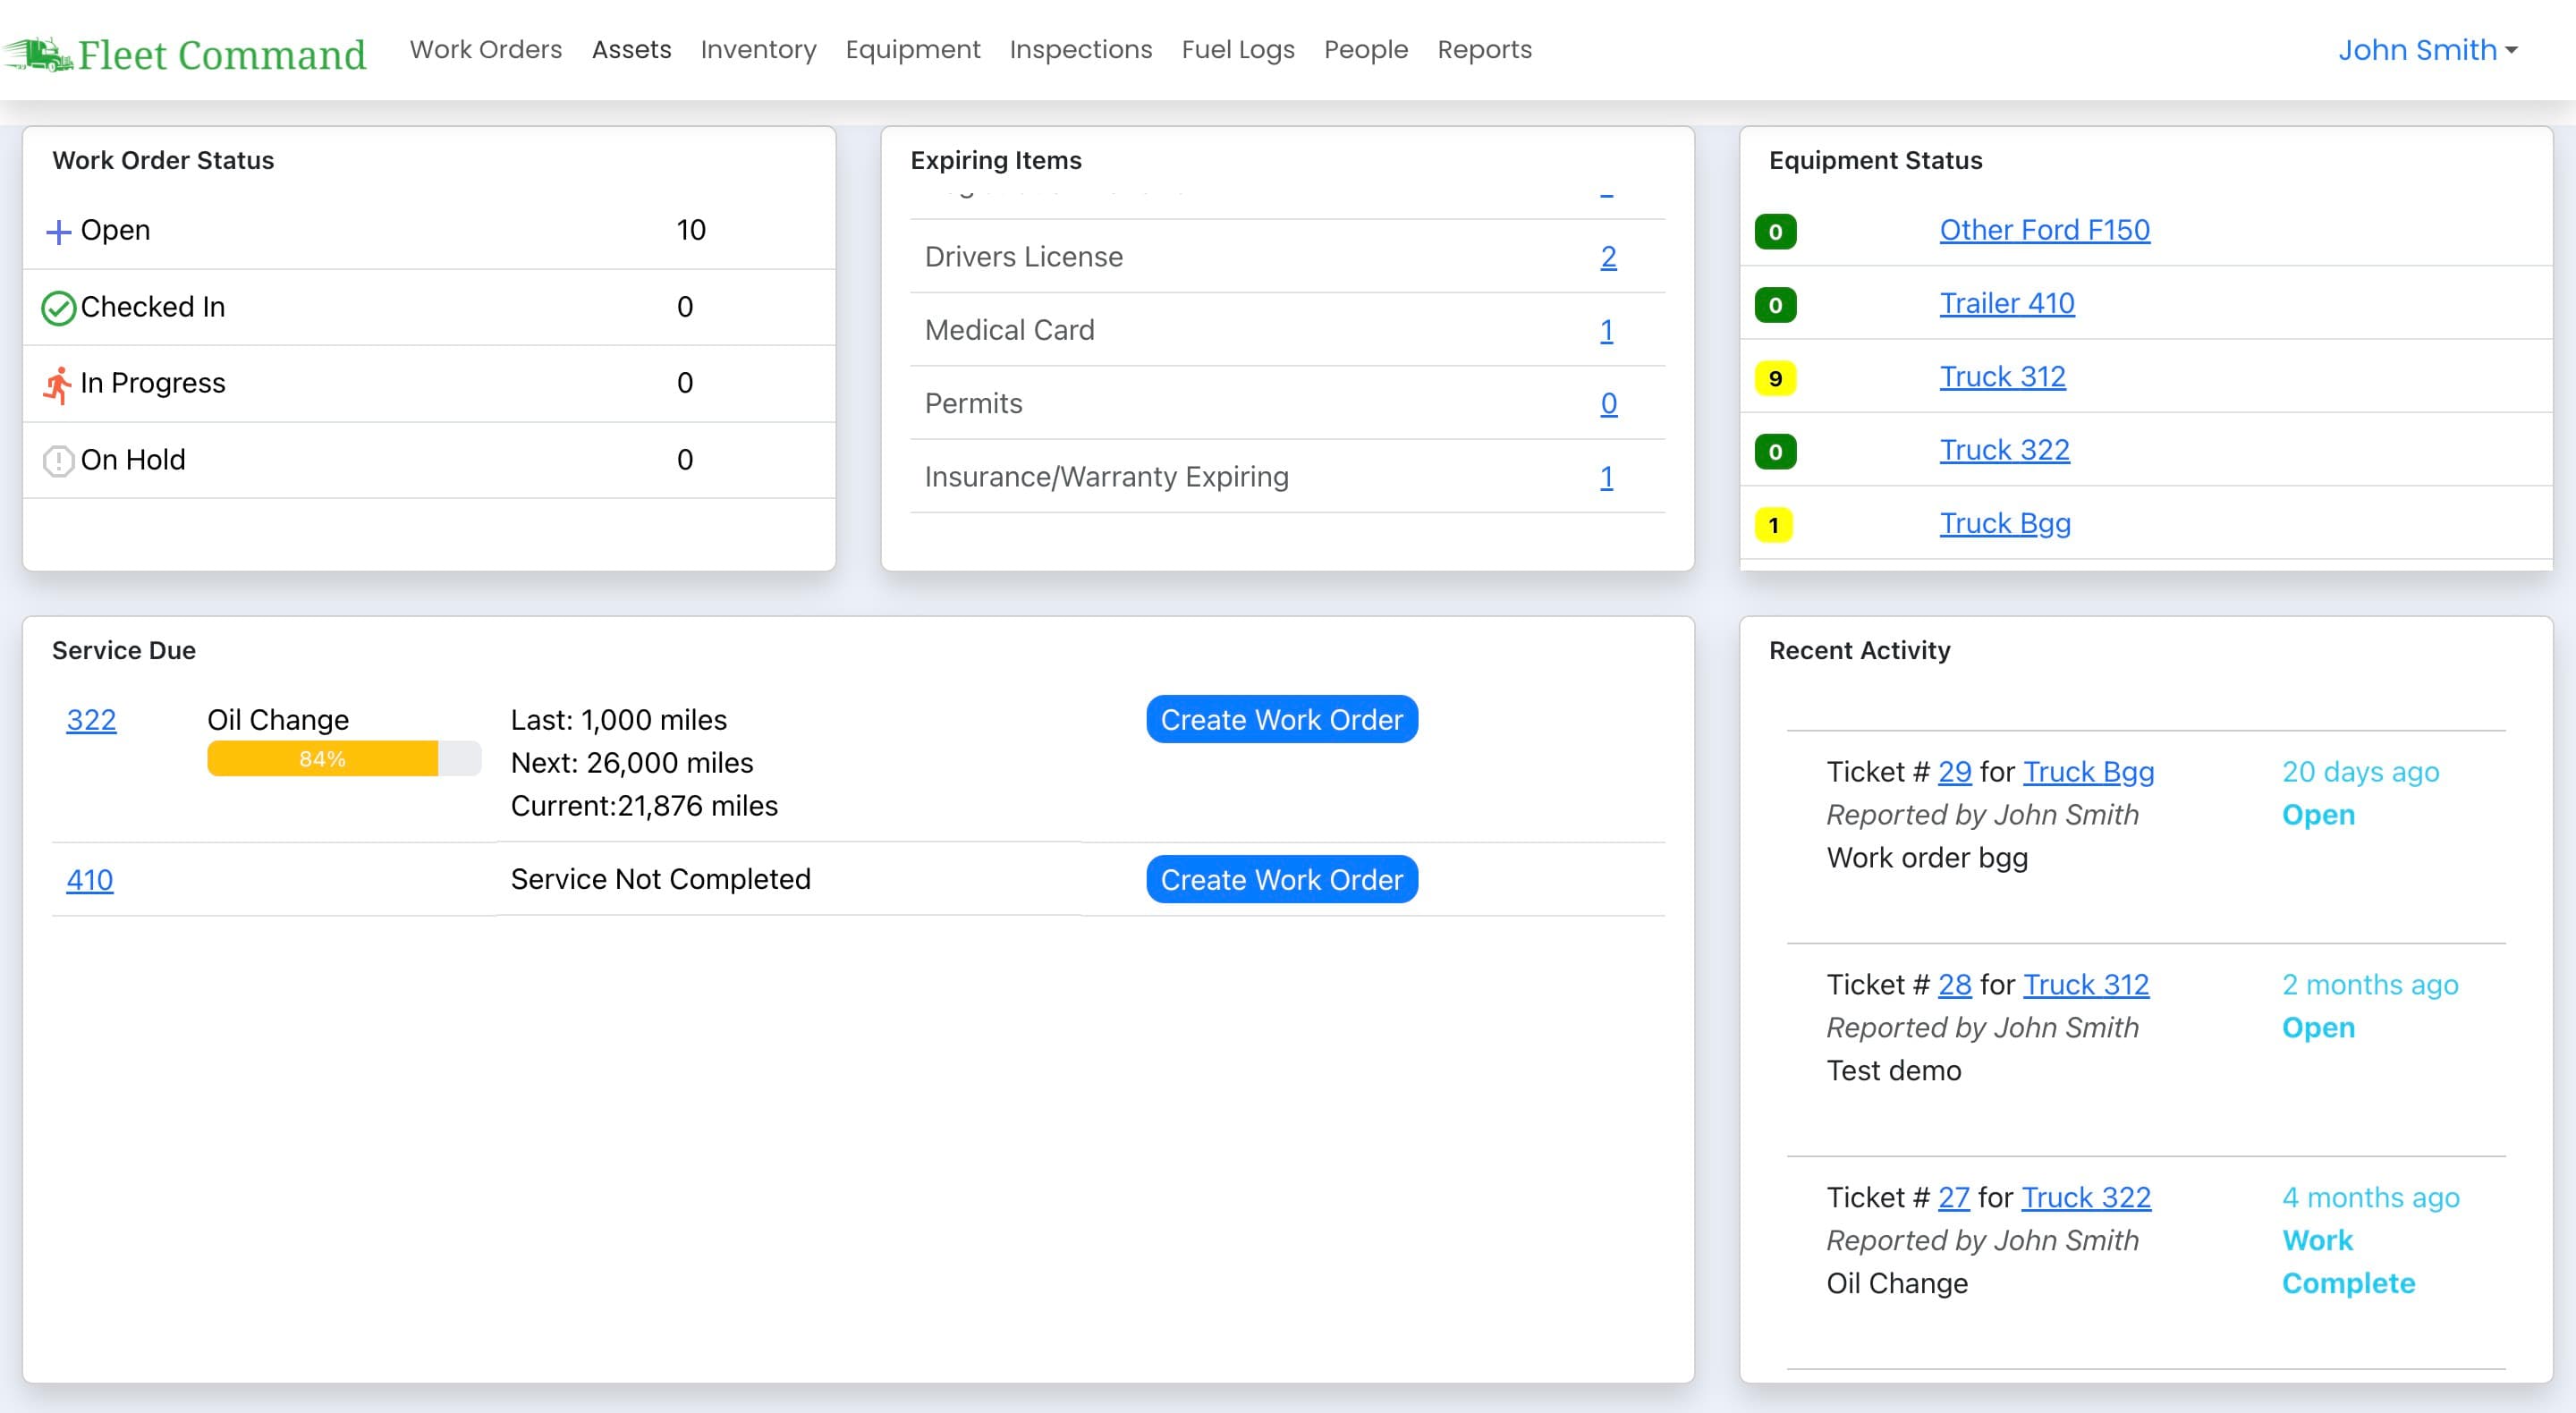Open Truck 322 link on ticket 27
This screenshot has width=2576, height=1413.
point(2086,1198)
